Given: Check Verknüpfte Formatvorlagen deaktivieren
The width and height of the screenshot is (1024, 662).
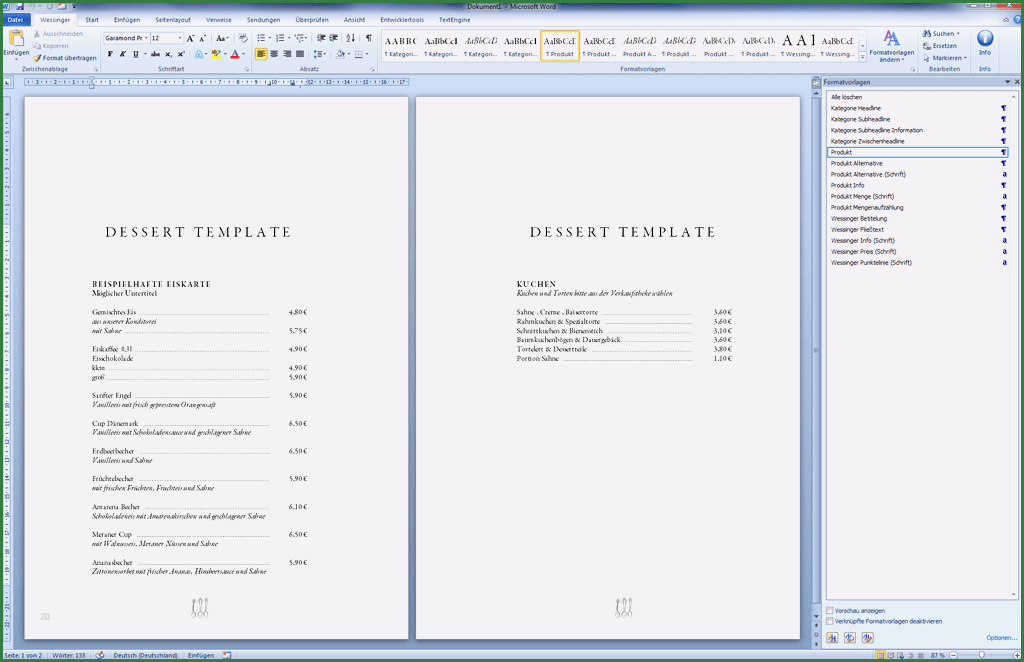Looking at the screenshot, I should pos(830,621).
